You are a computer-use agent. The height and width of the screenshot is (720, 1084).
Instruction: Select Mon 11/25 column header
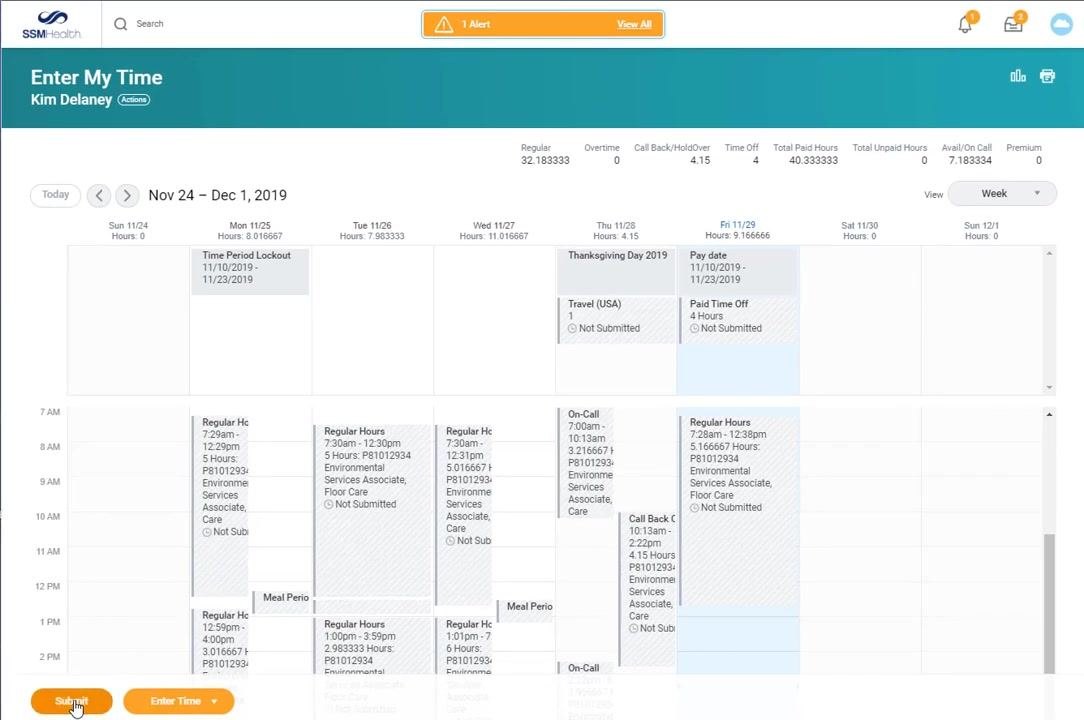tap(250, 231)
